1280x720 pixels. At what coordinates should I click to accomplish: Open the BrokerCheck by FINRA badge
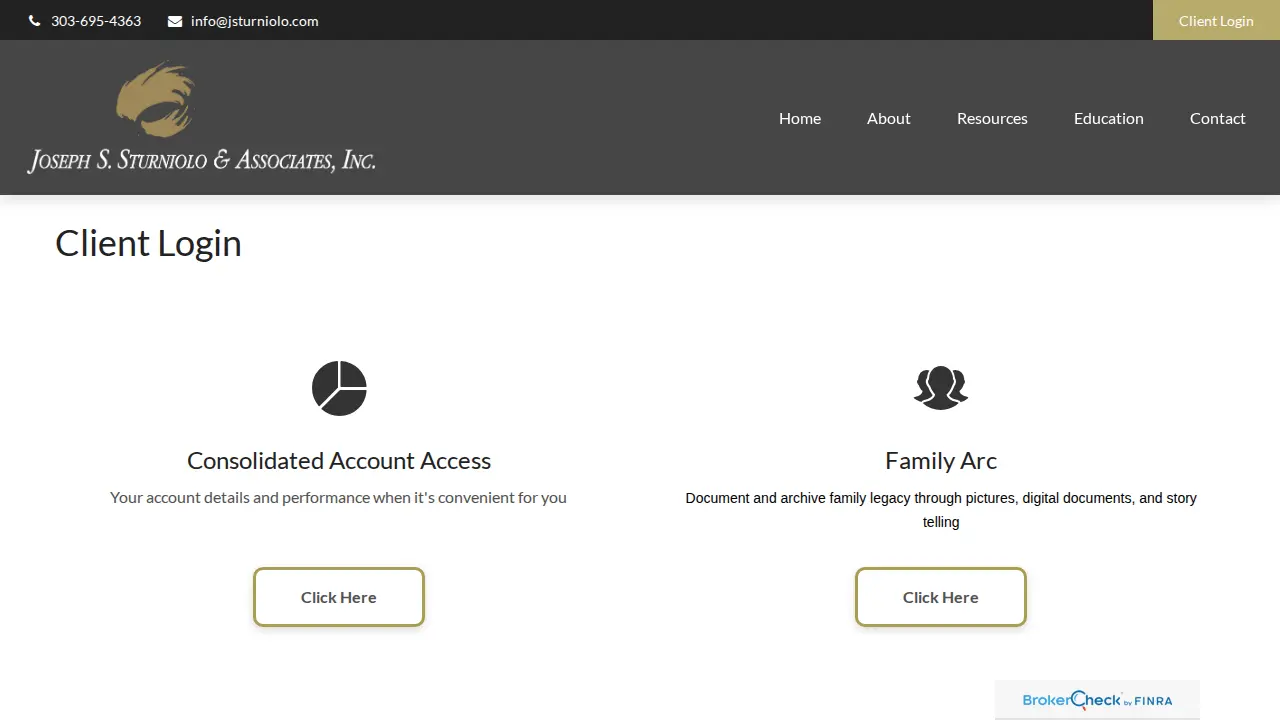1097,700
